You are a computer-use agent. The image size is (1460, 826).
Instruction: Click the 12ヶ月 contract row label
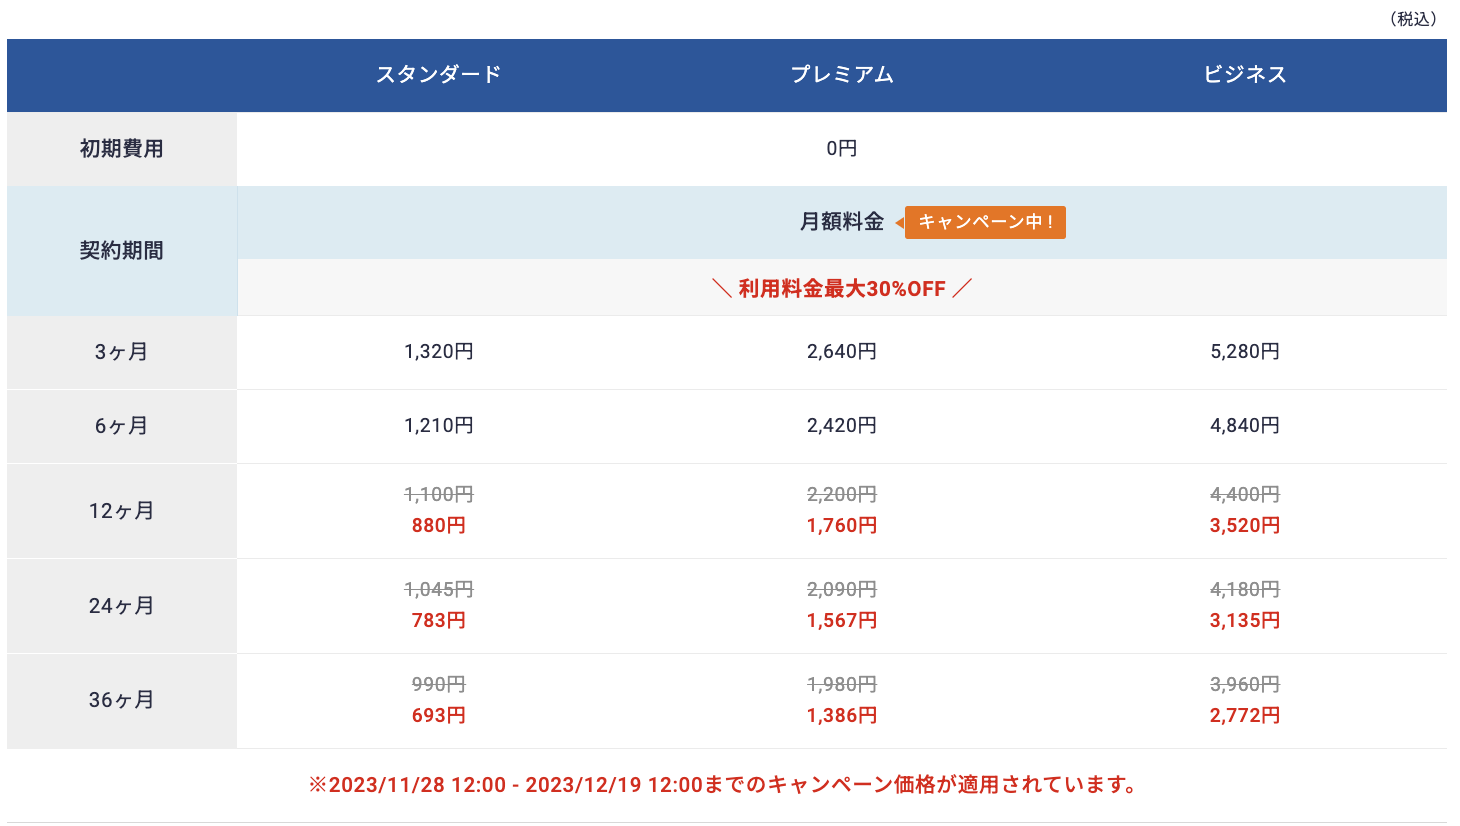click(122, 511)
